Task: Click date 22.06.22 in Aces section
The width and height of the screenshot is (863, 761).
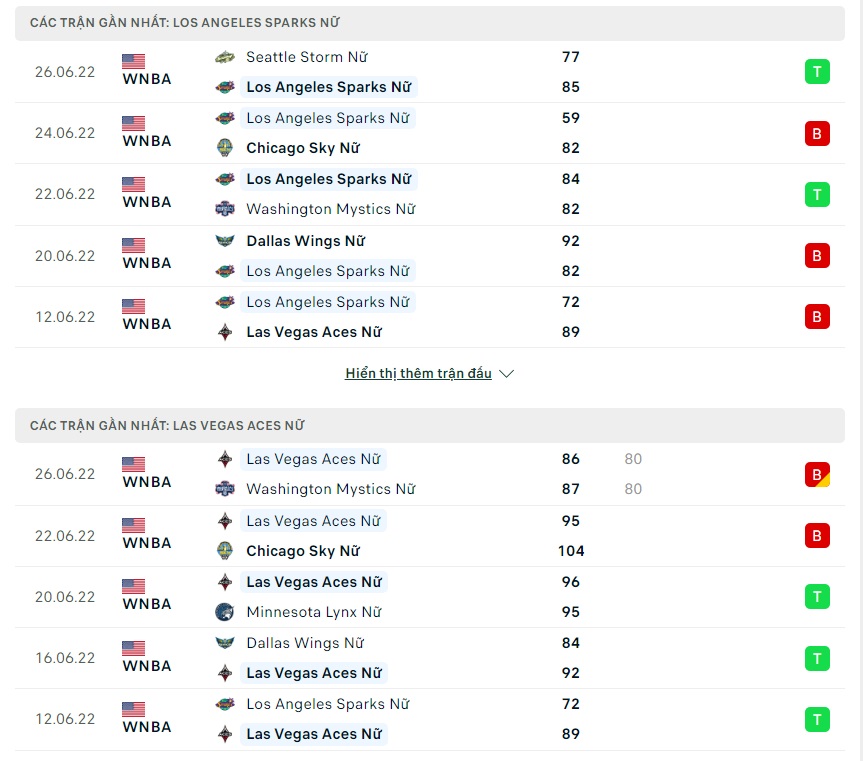Action: pos(65,536)
